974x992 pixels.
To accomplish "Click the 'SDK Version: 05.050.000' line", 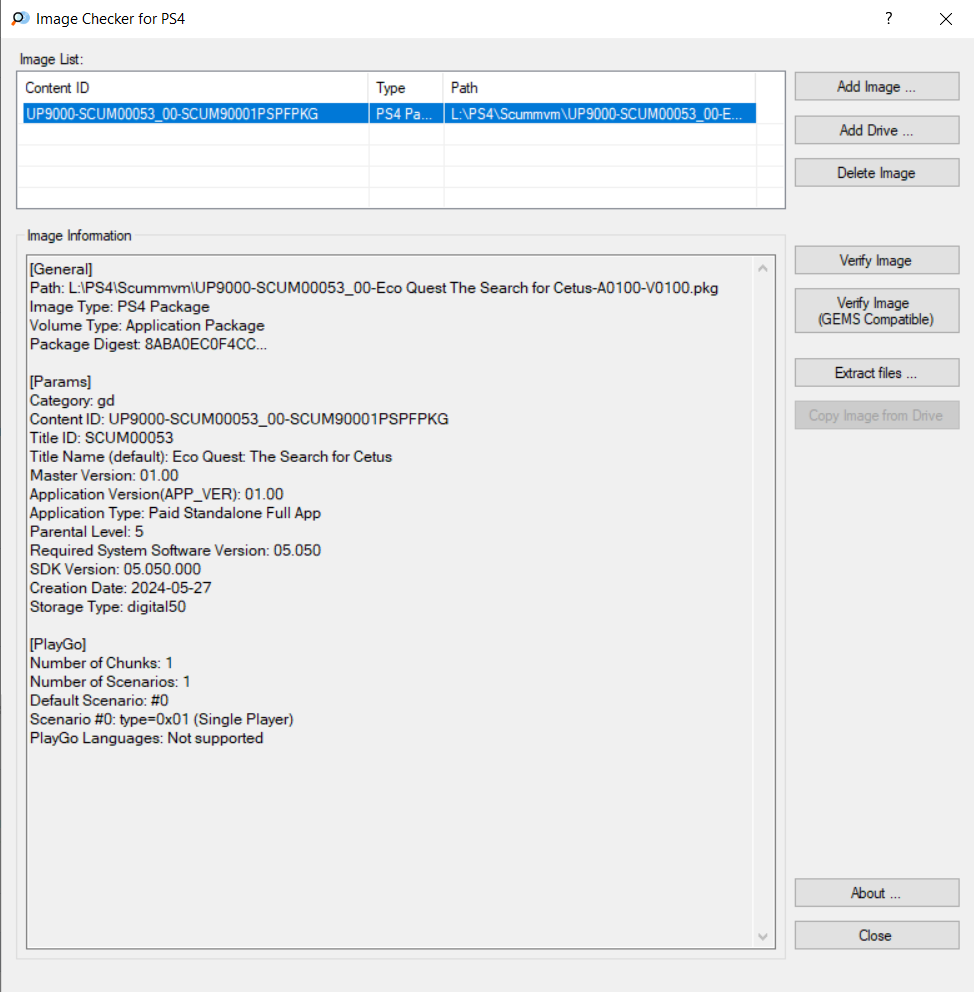I will click(x=115, y=569).
